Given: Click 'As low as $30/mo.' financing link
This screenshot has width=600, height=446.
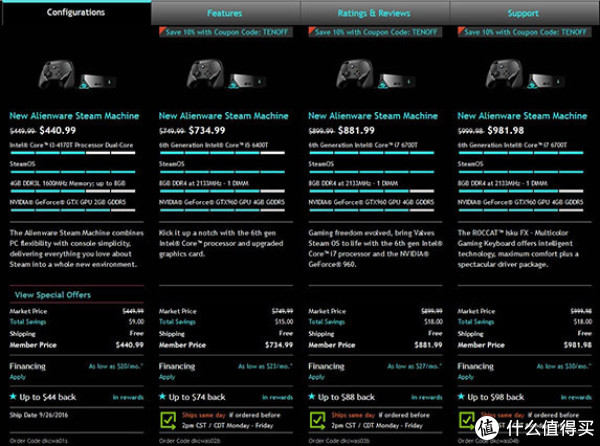Looking at the screenshot, I should [x=564, y=366].
